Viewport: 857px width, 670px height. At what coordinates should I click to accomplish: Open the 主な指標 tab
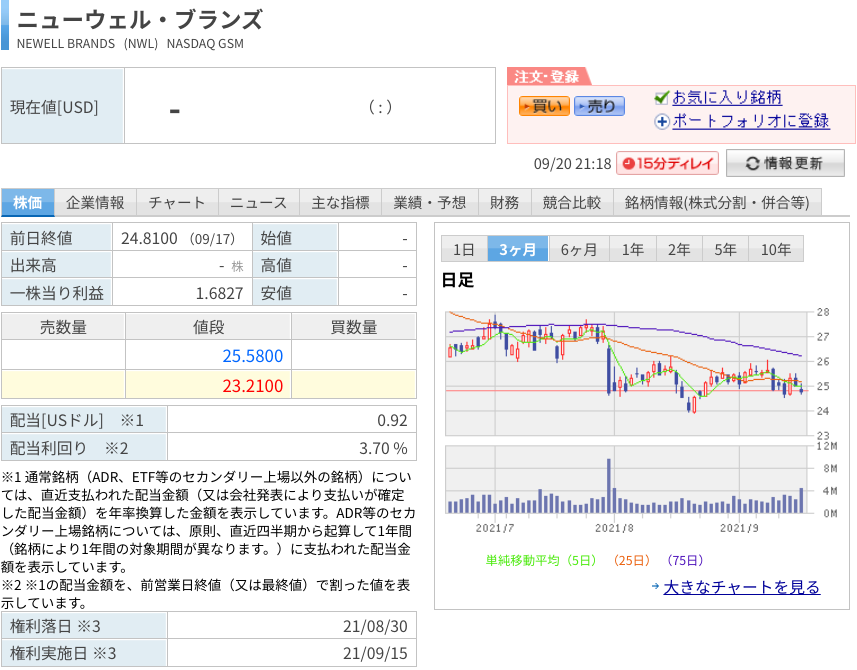[341, 203]
